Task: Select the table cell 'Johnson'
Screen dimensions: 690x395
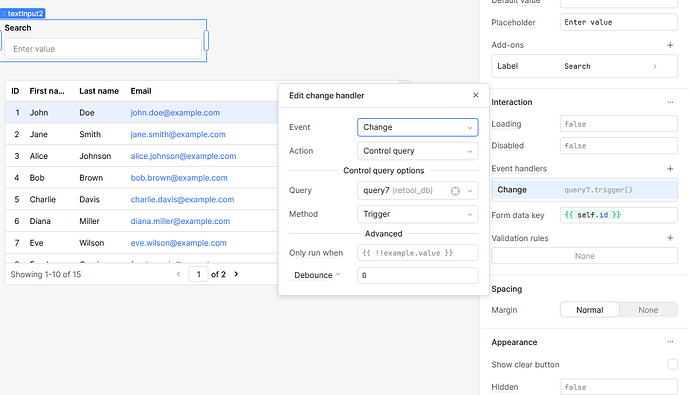Action: point(95,156)
